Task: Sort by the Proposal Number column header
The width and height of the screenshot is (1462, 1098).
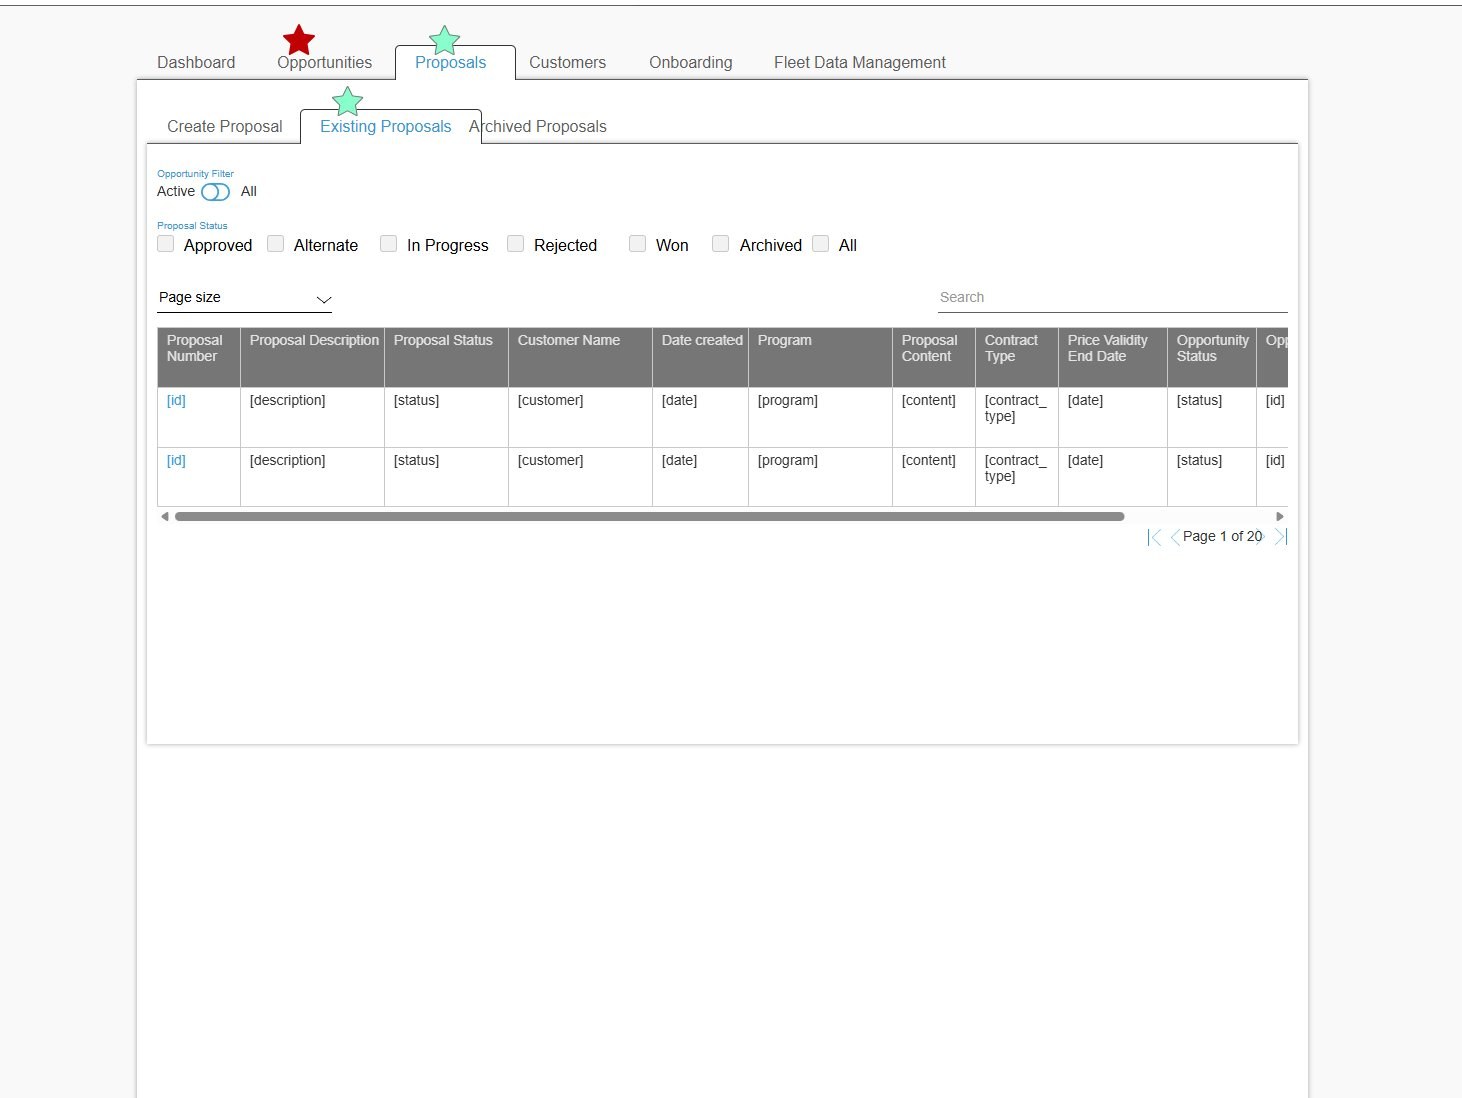Action: [199, 357]
